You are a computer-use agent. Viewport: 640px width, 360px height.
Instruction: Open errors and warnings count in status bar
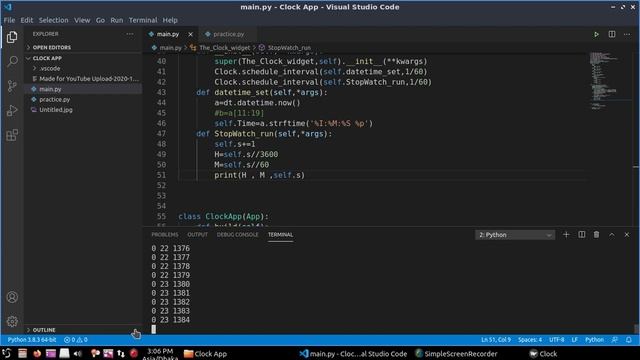[76, 340]
